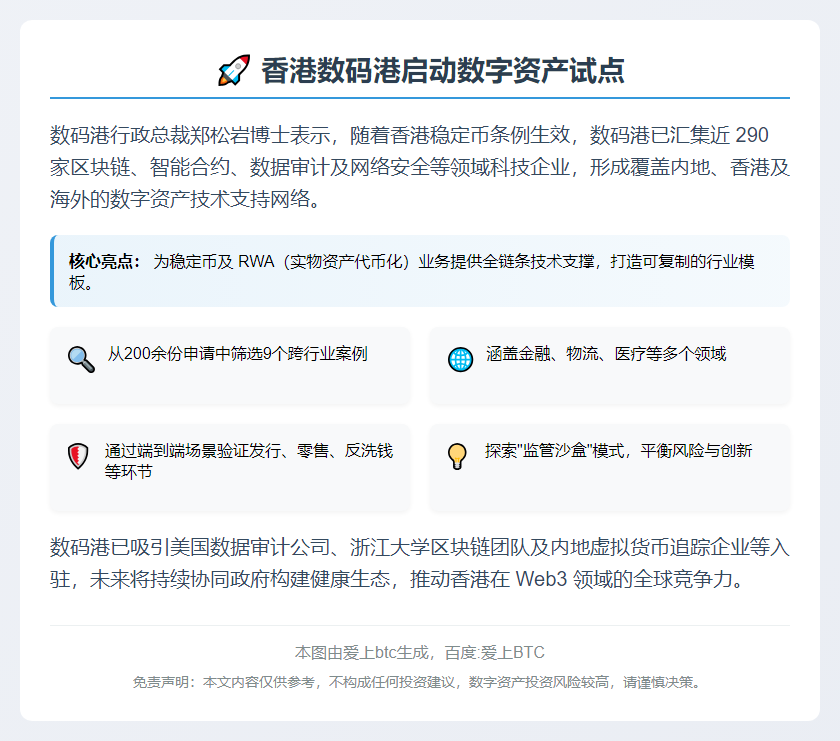Click the text 涵盖金融、物流、医疗等多个领域
Screen dimensions: 840x741
[x=606, y=354]
